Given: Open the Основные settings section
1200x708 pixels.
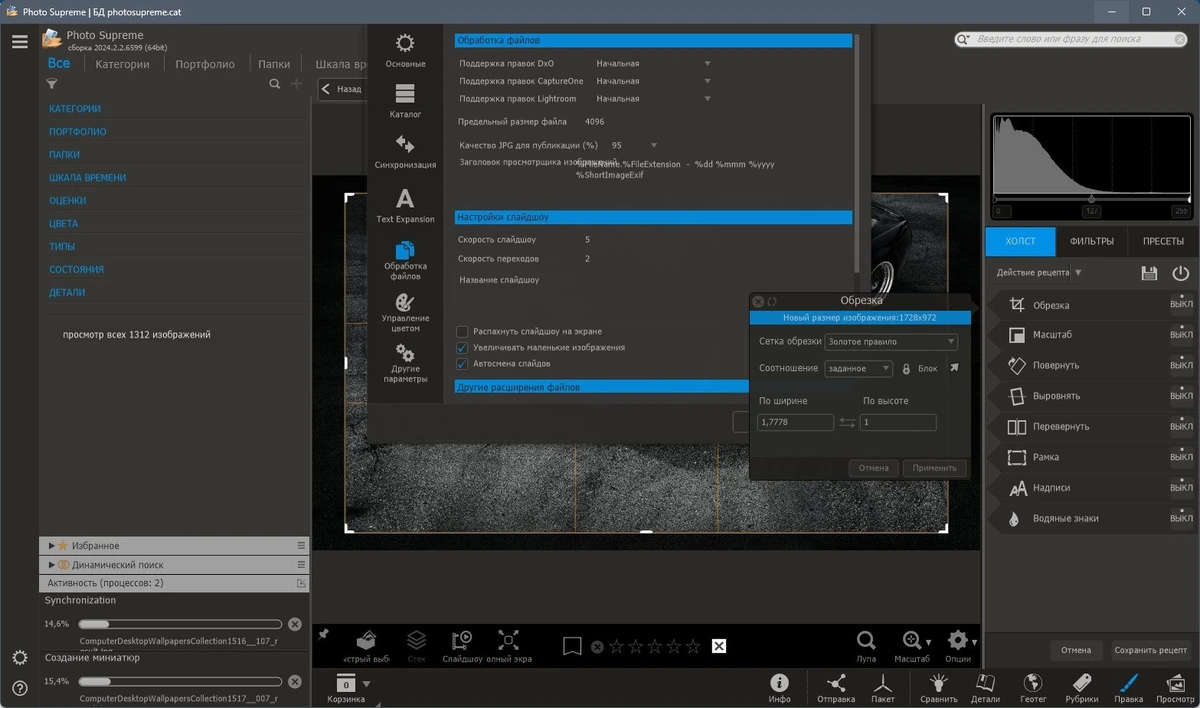Looking at the screenshot, I should (x=405, y=51).
